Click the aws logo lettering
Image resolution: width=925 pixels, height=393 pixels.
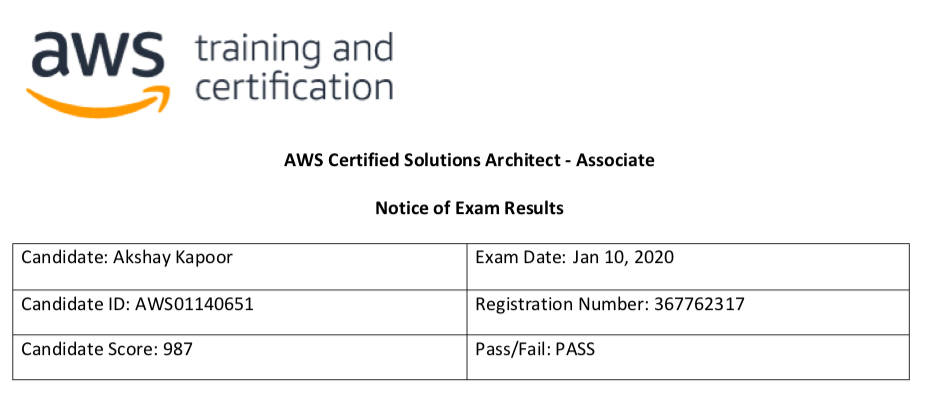point(97,54)
